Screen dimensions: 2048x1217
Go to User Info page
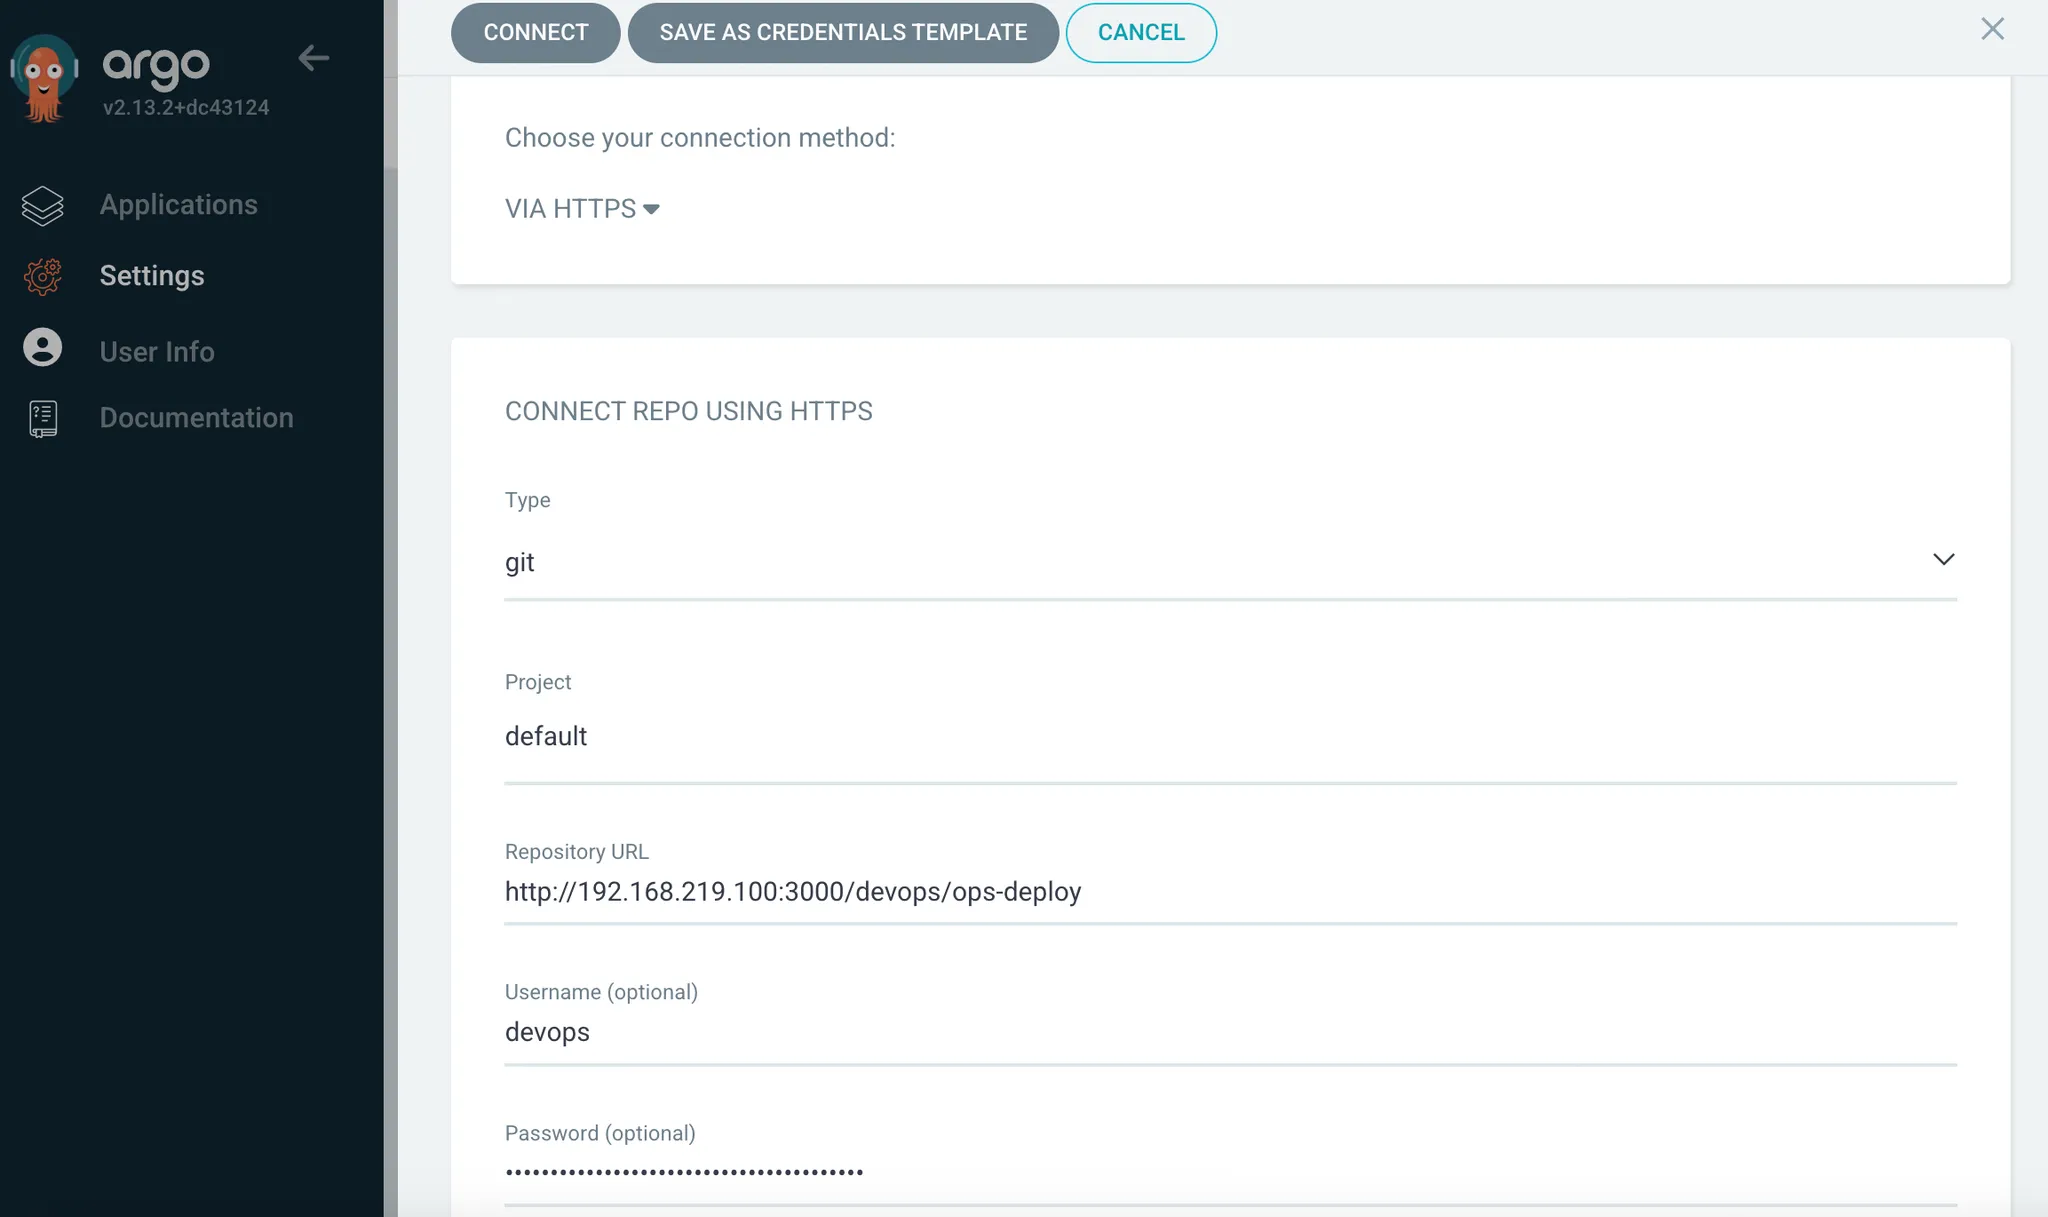pyautogui.click(x=157, y=352)
